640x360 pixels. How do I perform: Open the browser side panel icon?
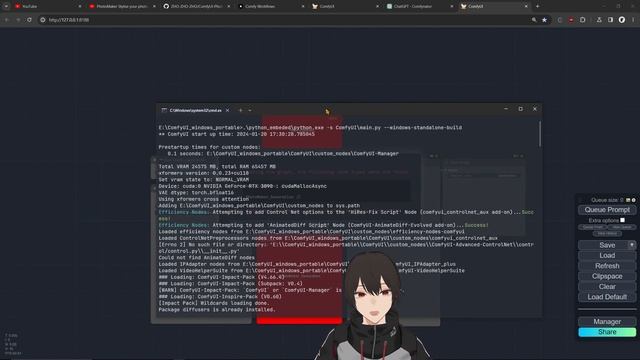click(x=610, y=20)
